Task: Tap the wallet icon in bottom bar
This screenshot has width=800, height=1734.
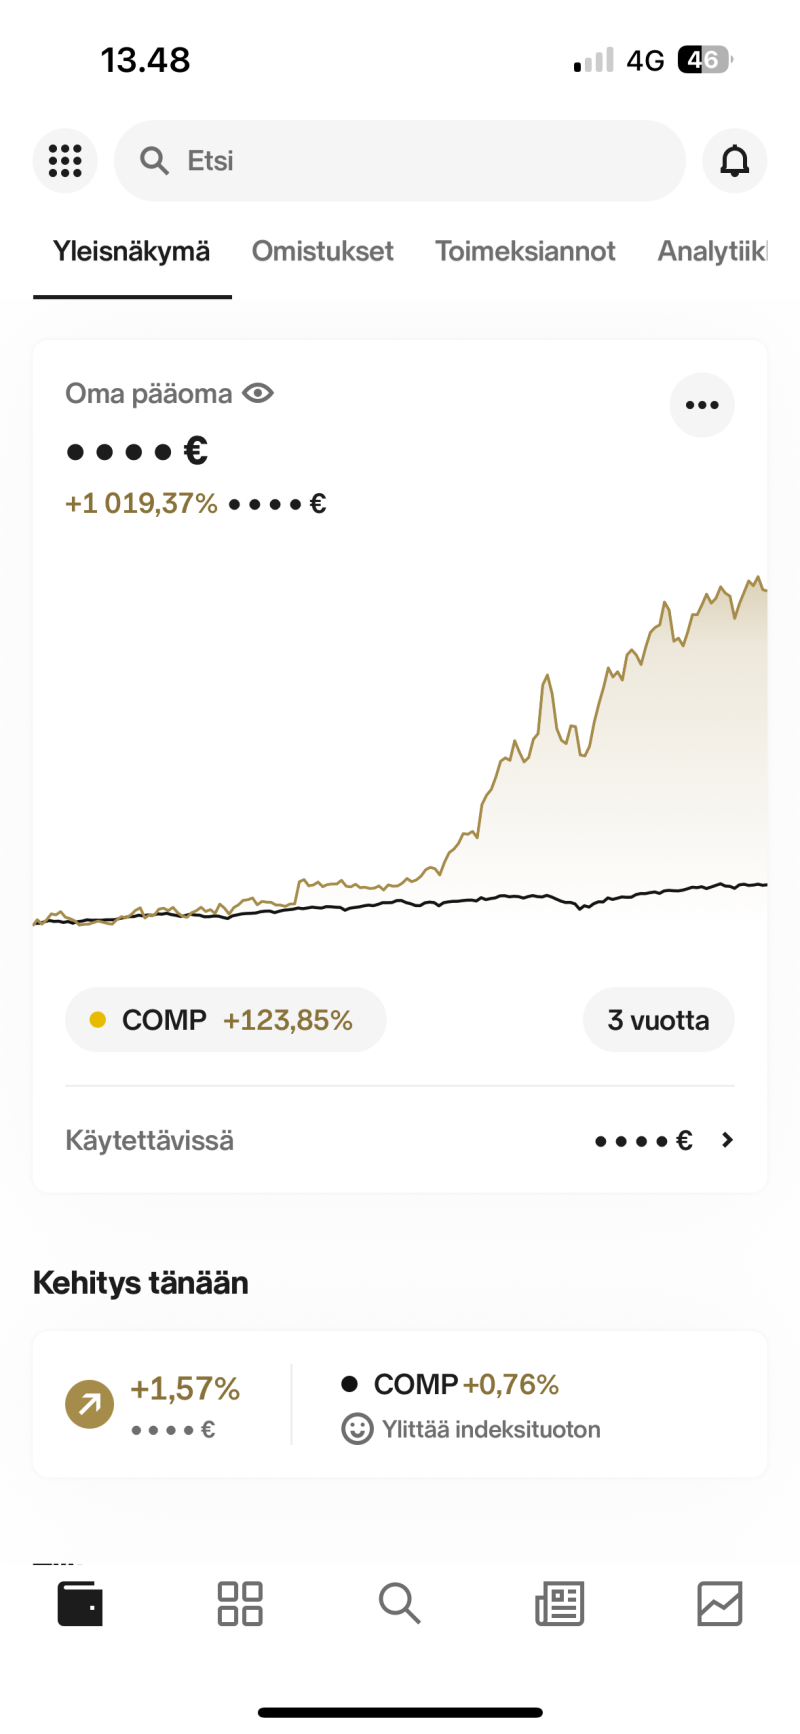Action: pyautogui.click(x=80, y=1603)
